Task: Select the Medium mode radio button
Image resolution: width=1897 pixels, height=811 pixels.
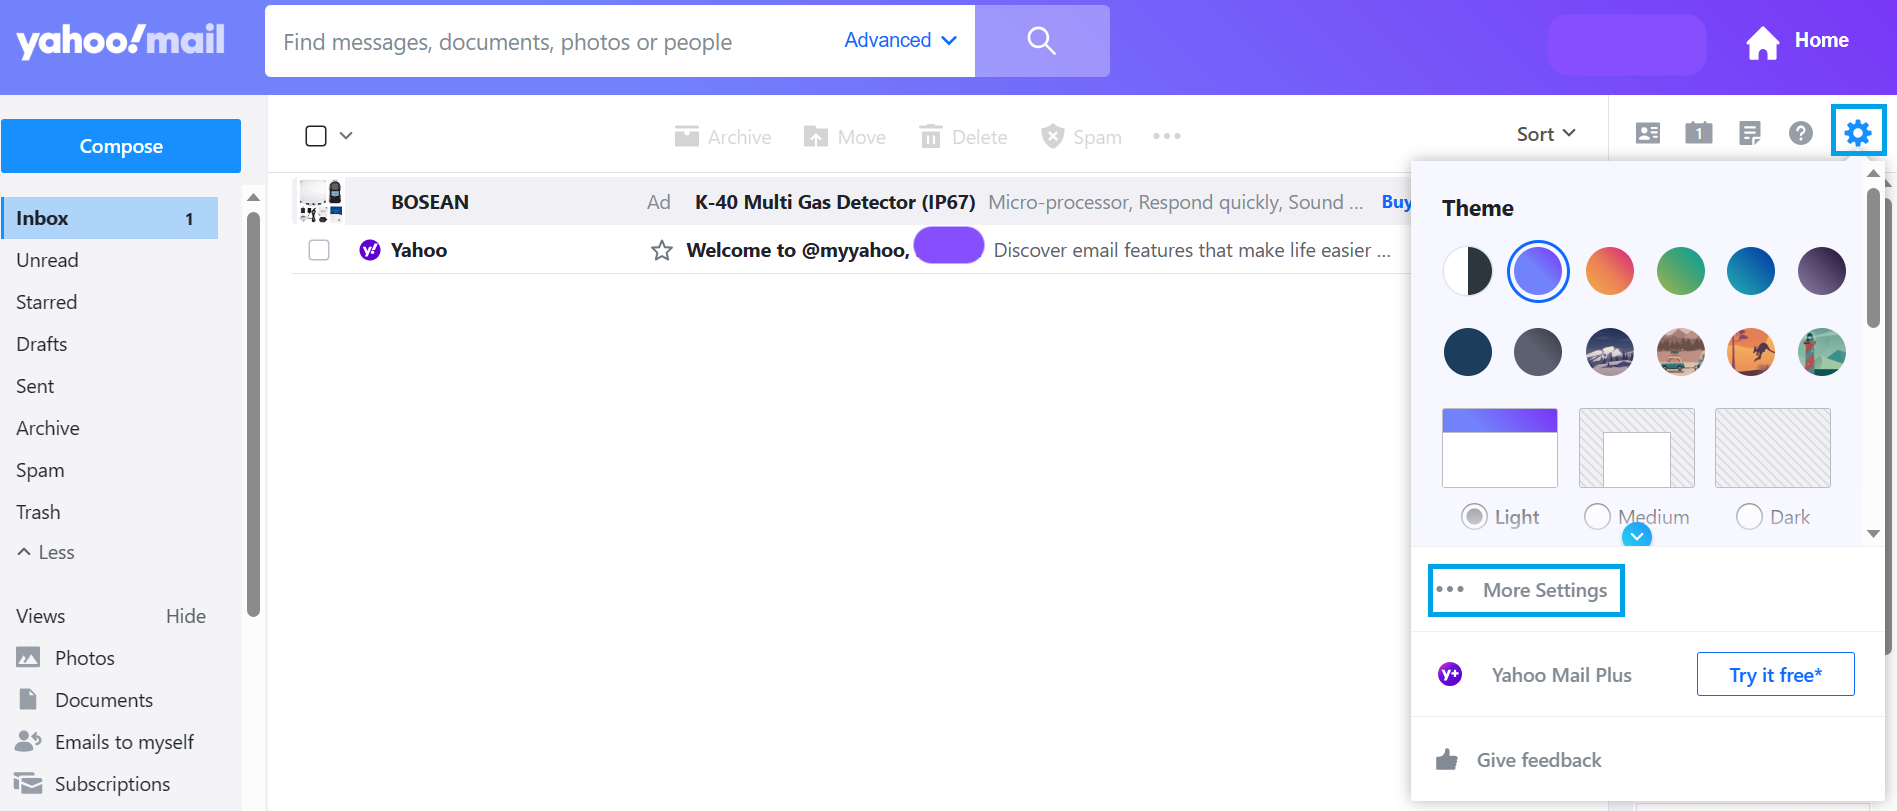Action: click(x=1598, y=516)
